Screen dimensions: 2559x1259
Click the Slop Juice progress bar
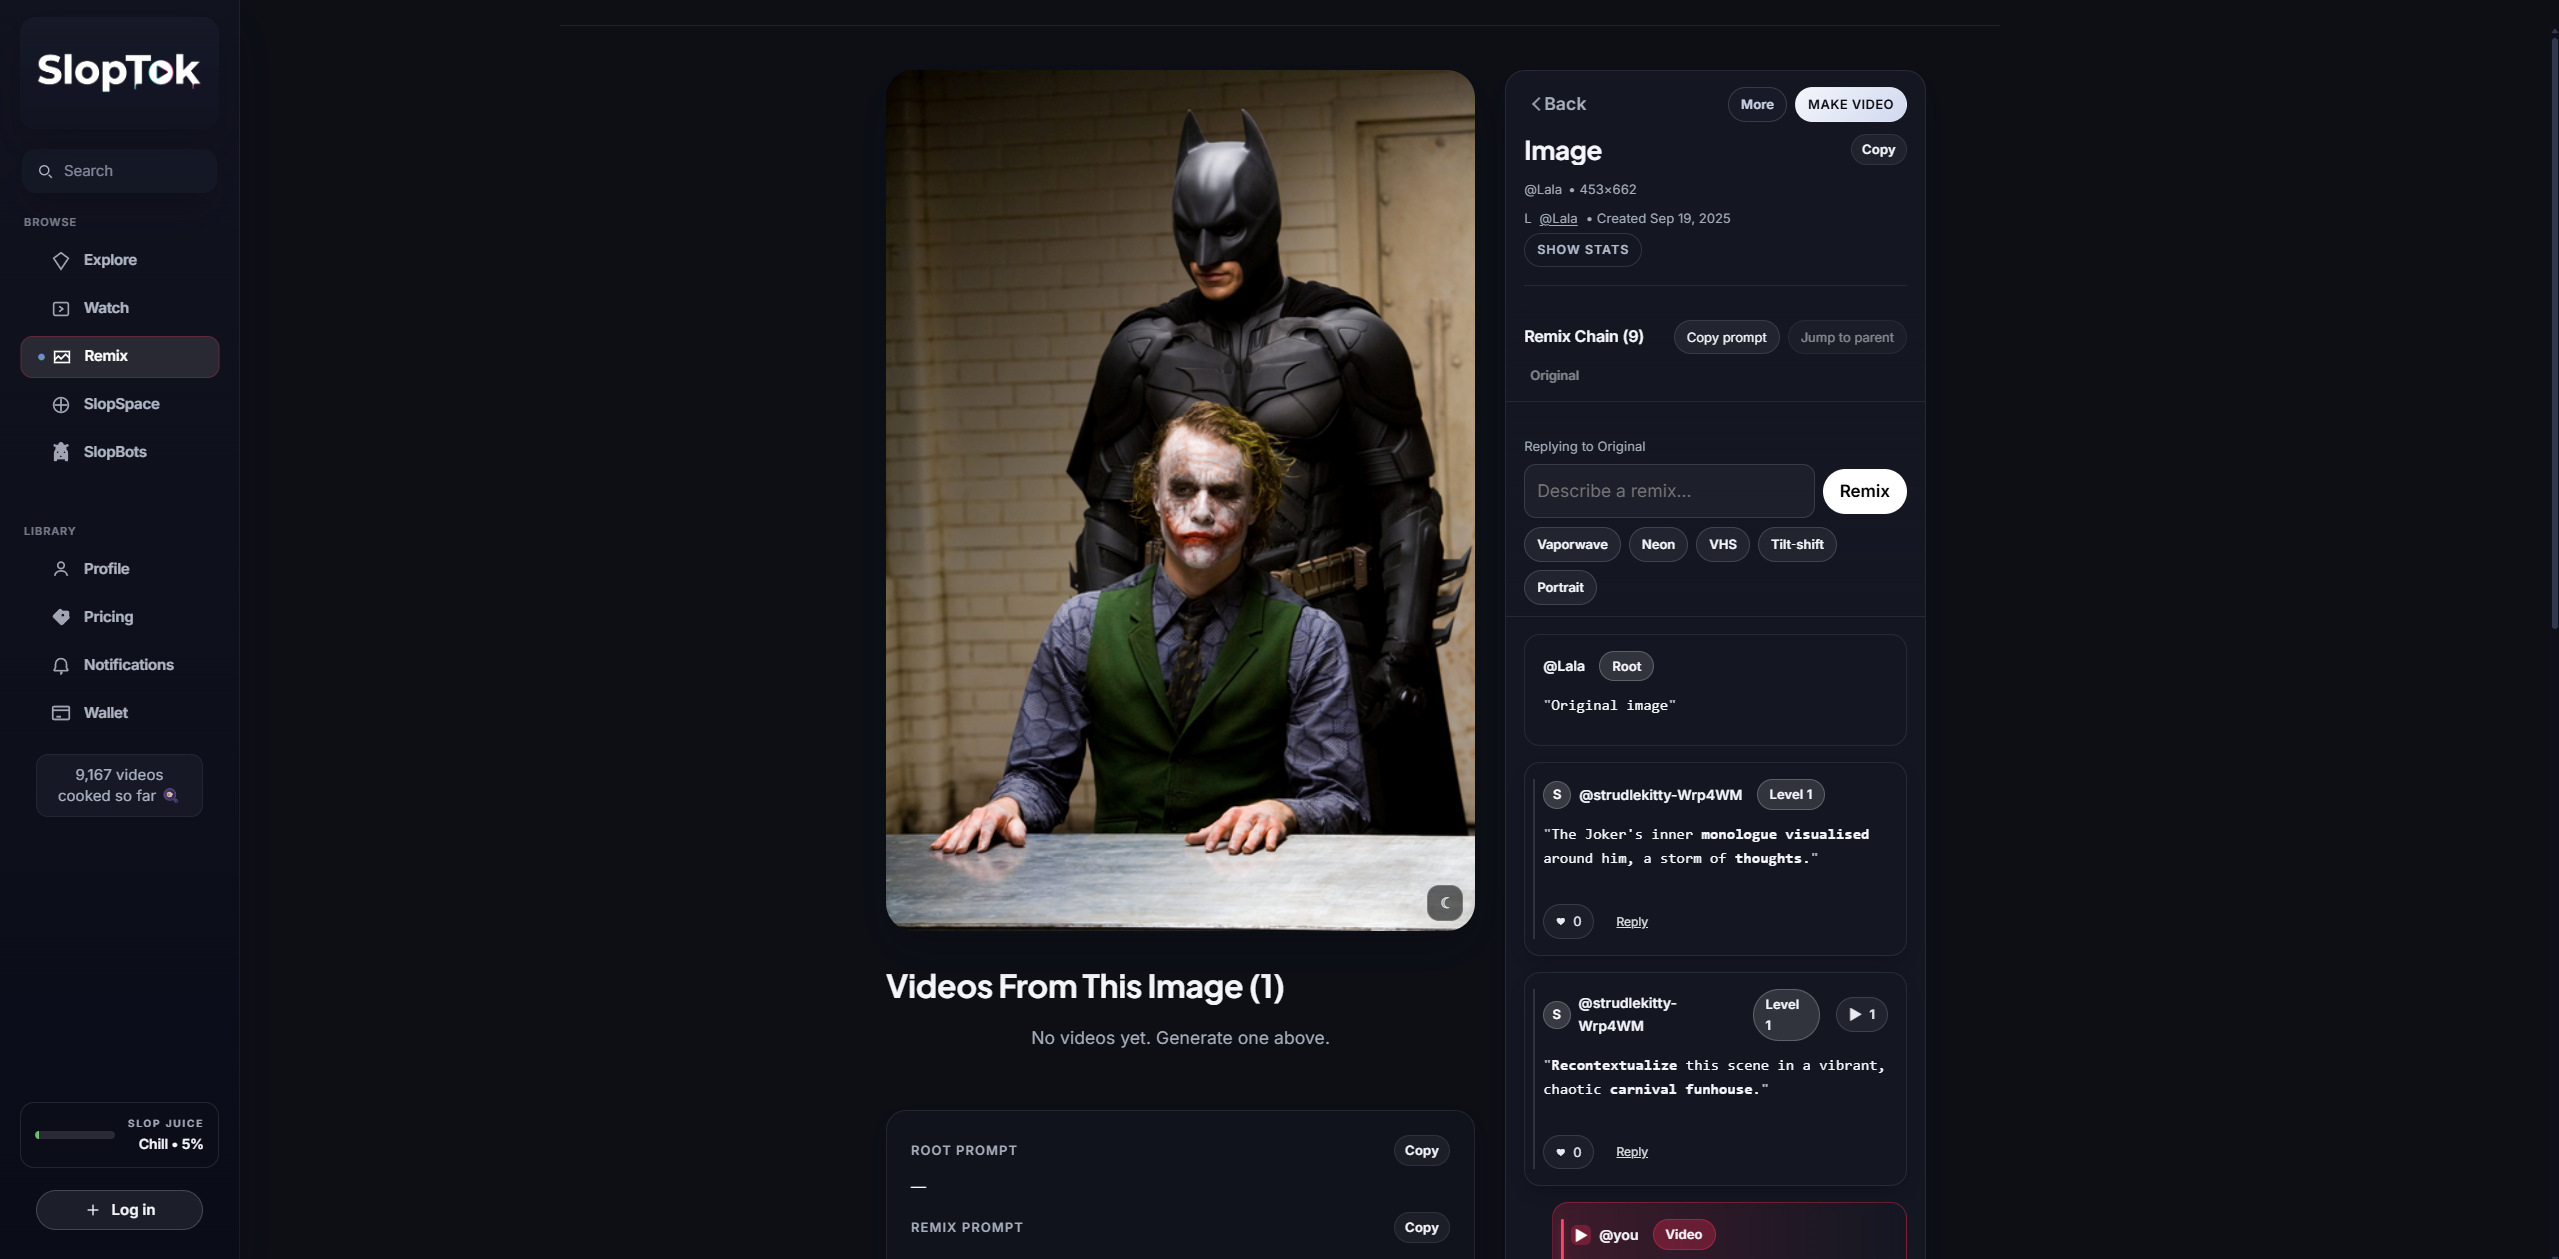[75, 1135]
